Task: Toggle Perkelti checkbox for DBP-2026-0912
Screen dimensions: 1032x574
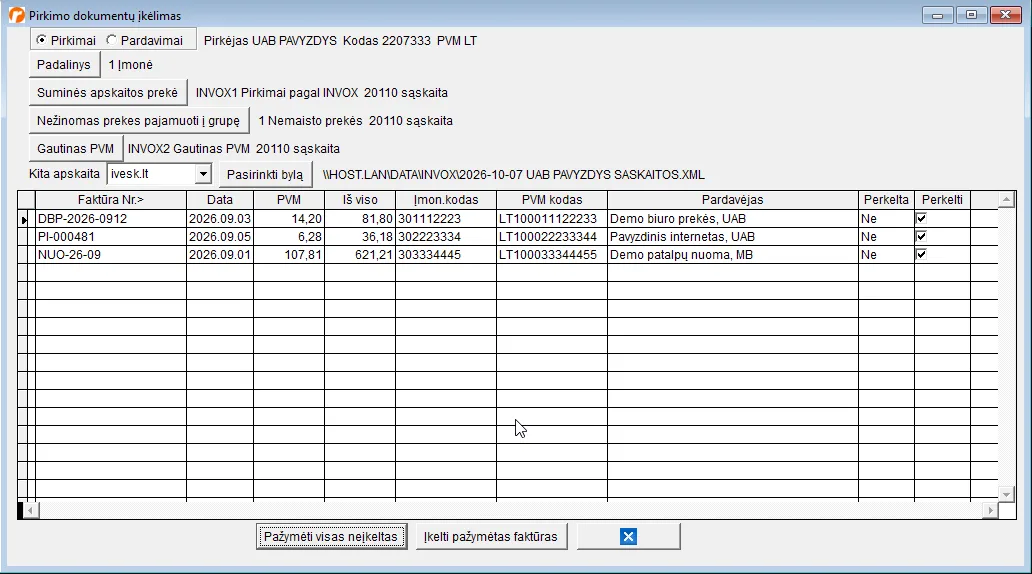Action: point(921,218)
